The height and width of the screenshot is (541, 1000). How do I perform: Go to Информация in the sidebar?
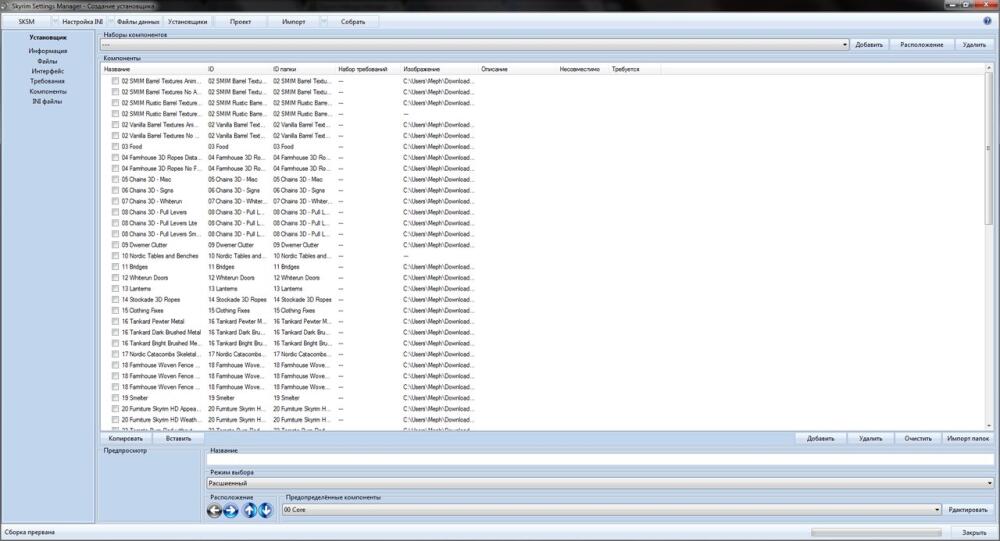[48, 51]
